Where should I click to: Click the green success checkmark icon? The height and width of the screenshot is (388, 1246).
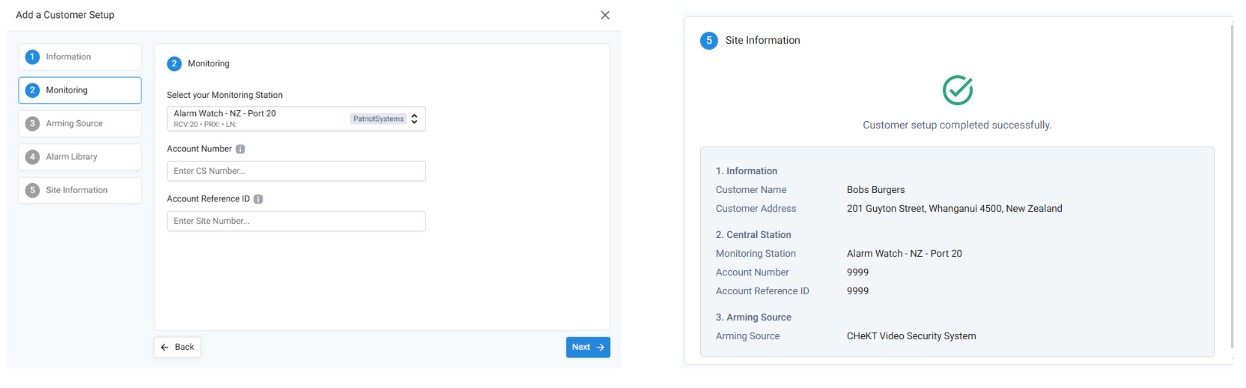957,90
